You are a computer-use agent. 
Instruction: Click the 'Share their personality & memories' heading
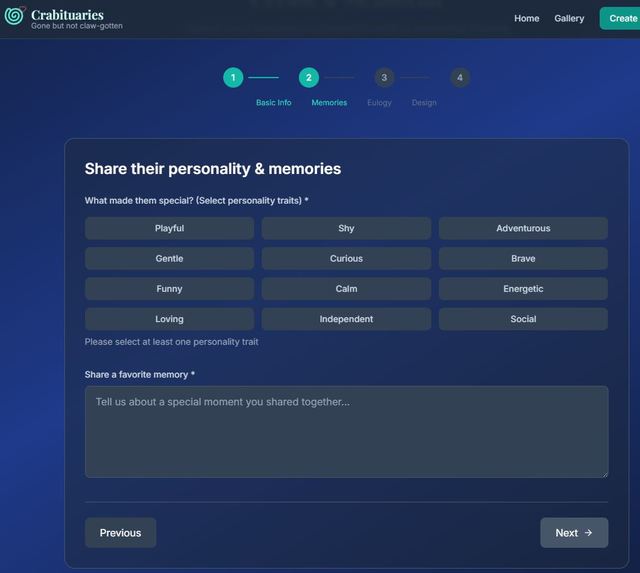click(213, 169)
